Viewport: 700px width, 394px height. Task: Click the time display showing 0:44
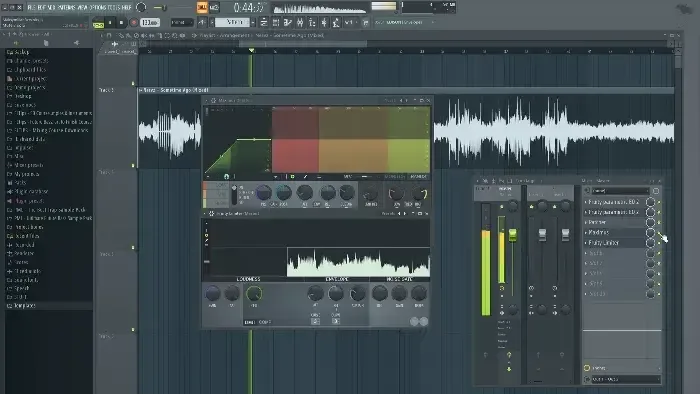click(x=250, y=8)
